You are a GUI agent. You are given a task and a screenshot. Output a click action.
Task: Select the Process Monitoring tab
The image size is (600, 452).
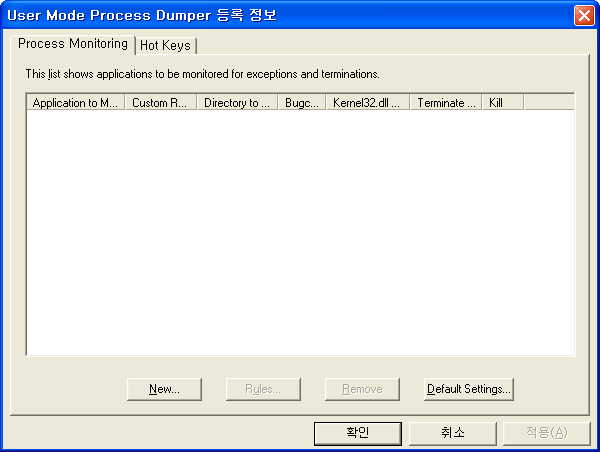tap(73, 44)
